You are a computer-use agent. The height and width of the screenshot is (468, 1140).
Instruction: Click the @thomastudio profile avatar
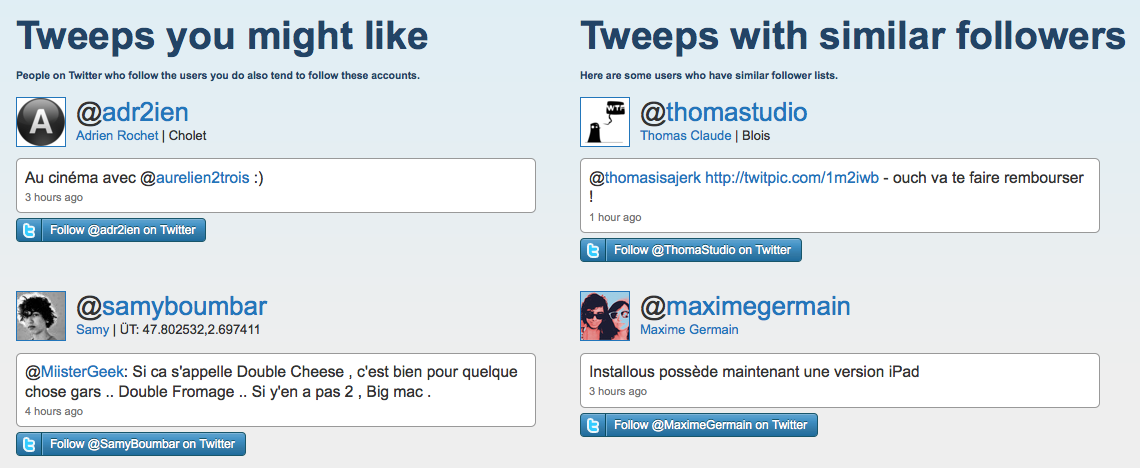point(605,121)
